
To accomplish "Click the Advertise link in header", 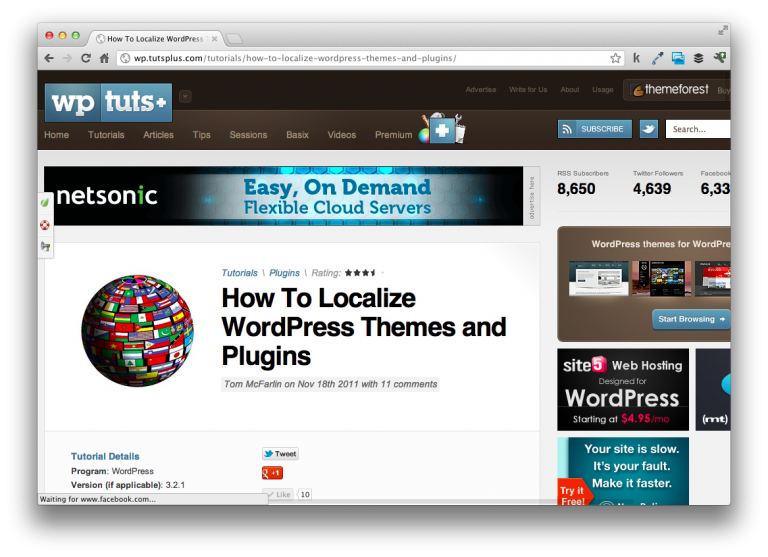I will pyautogui.click(x=480, y=90).
